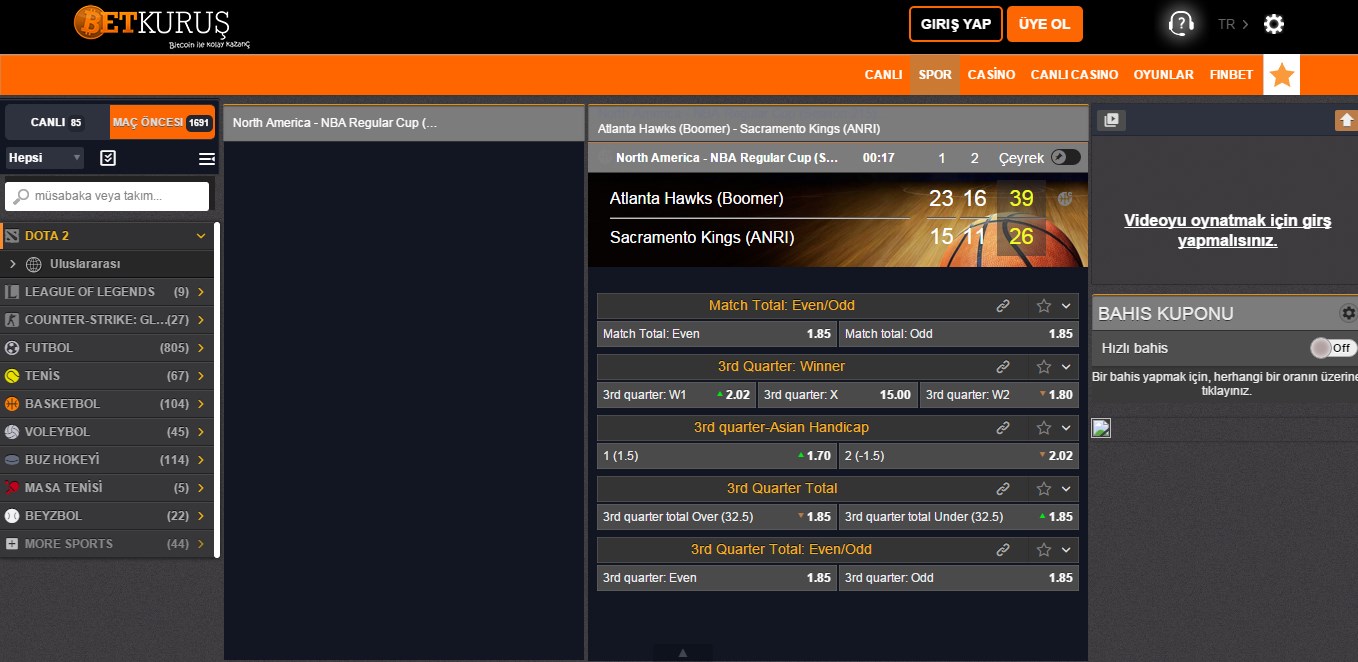The width and height of the screenshot is (1358, 662).
Task: Check the checklist box next to Hepsi
Action: pos(109,158)
